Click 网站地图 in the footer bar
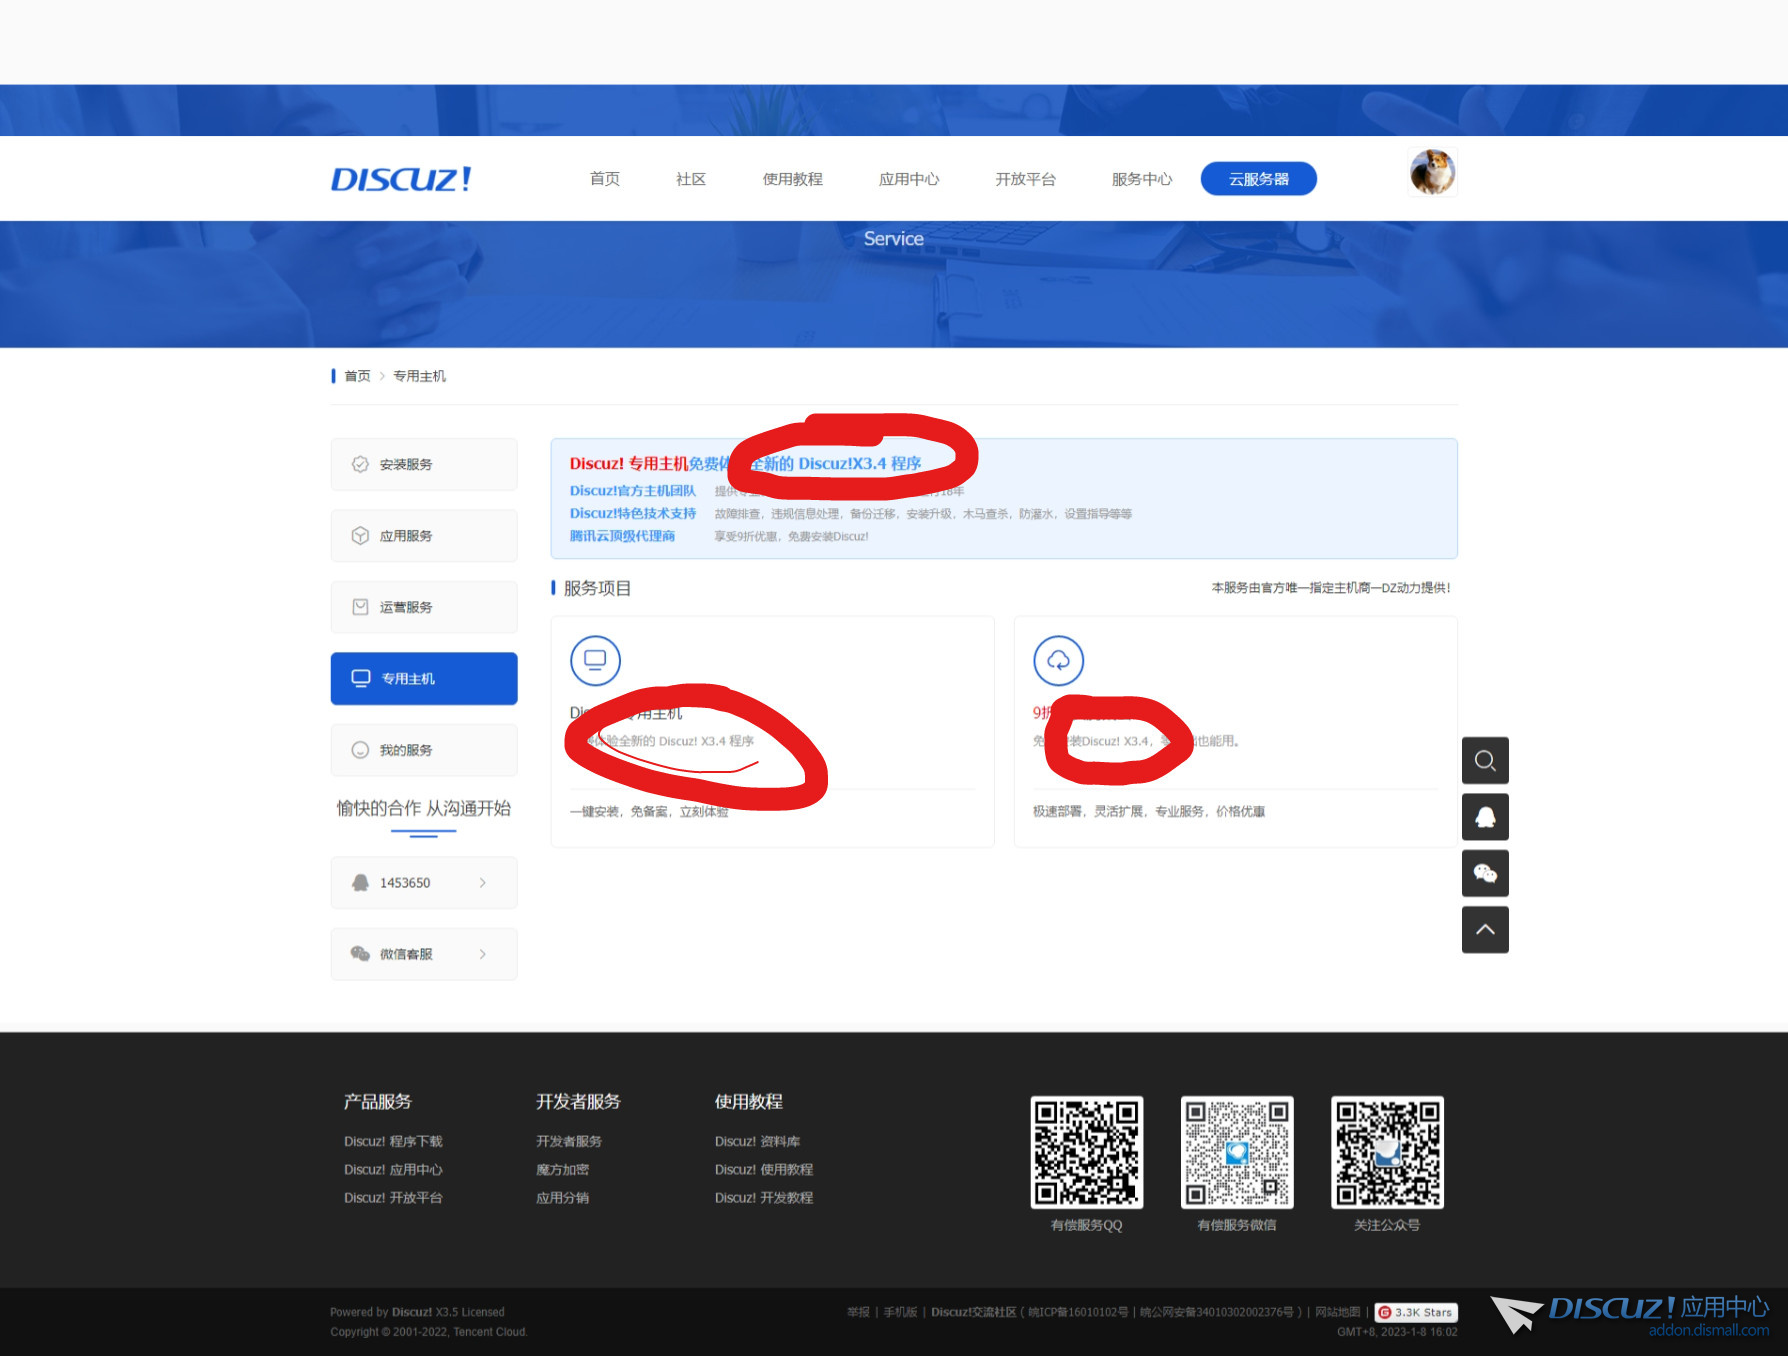This screenshot has height=1356, width=1788. click(1338, 1312)
